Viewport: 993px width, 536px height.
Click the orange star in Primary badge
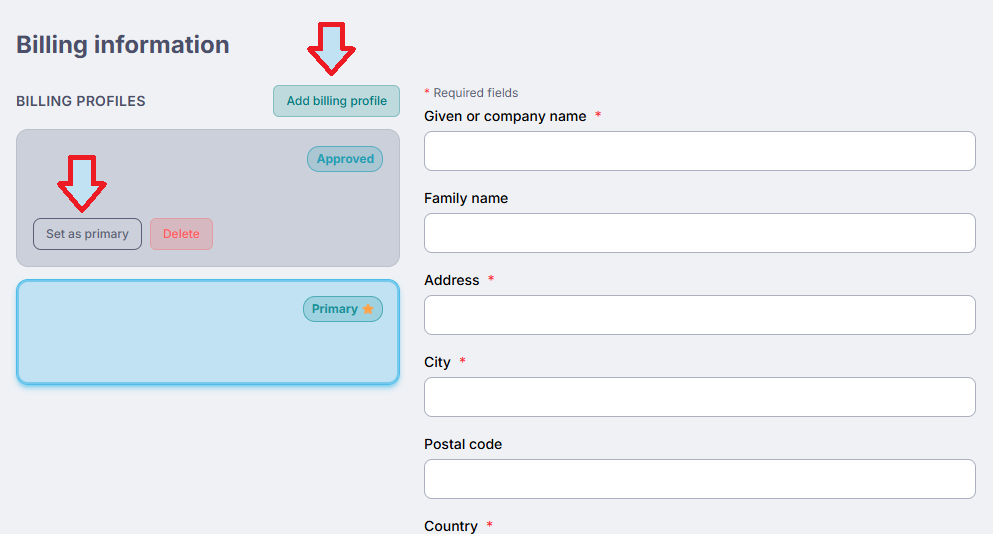368,309
